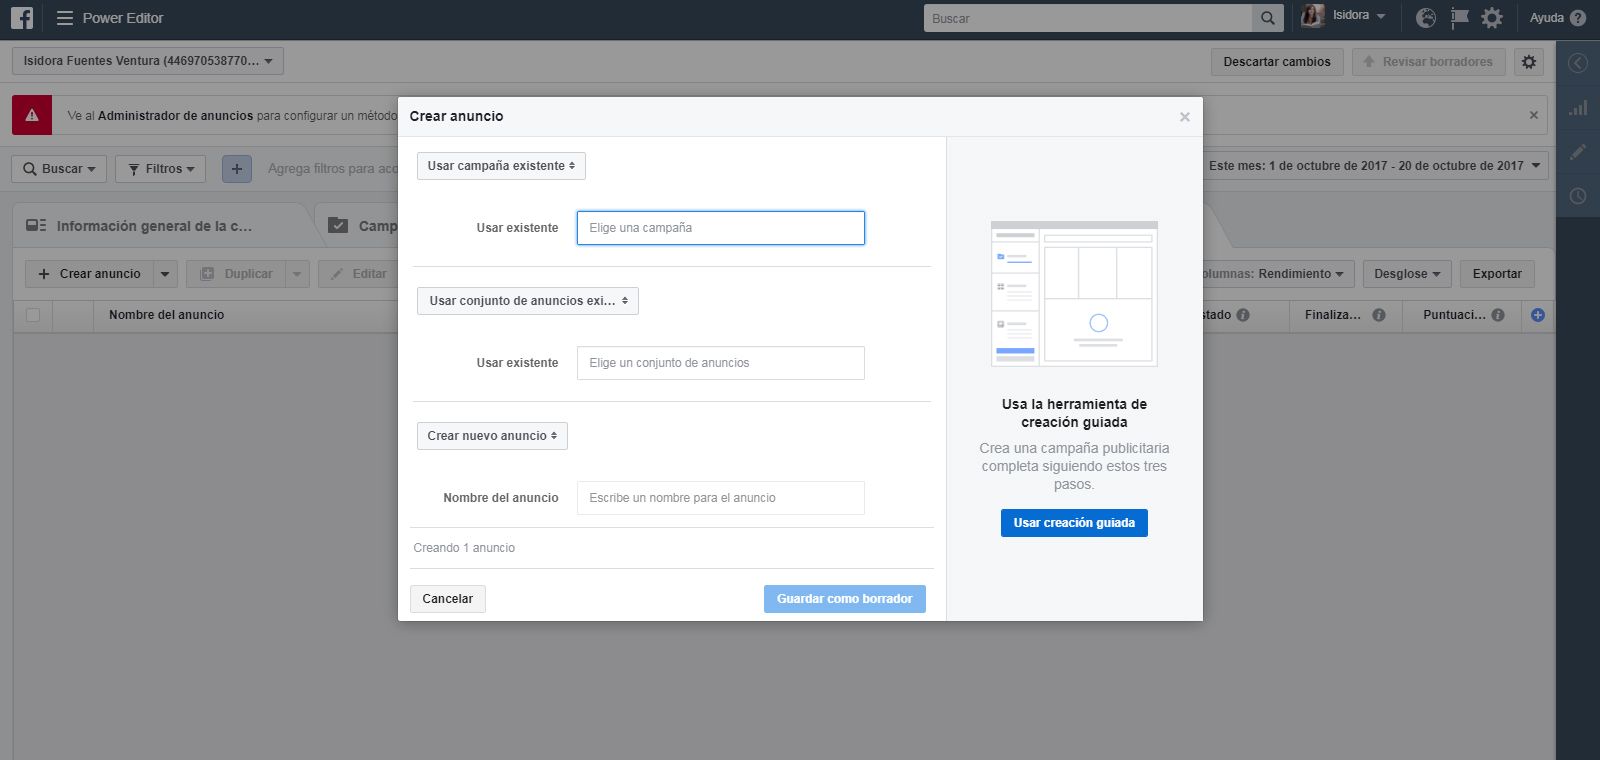The image size is (1600, 760).
Task: Open the Crear nuevo anuncio dropdown
Action: tap(492, 436)
